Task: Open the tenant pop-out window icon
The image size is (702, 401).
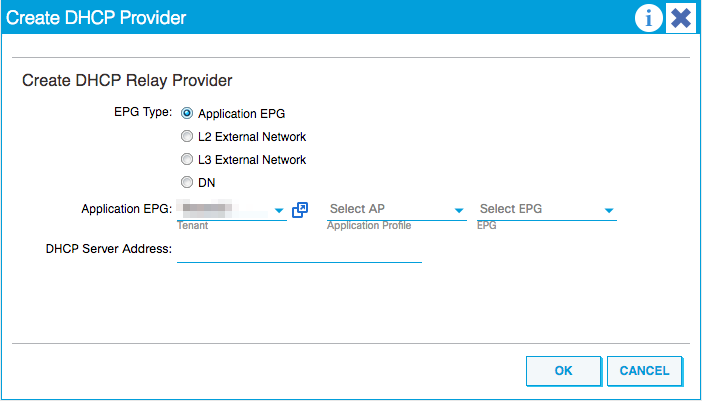Action: pos(300,209)
